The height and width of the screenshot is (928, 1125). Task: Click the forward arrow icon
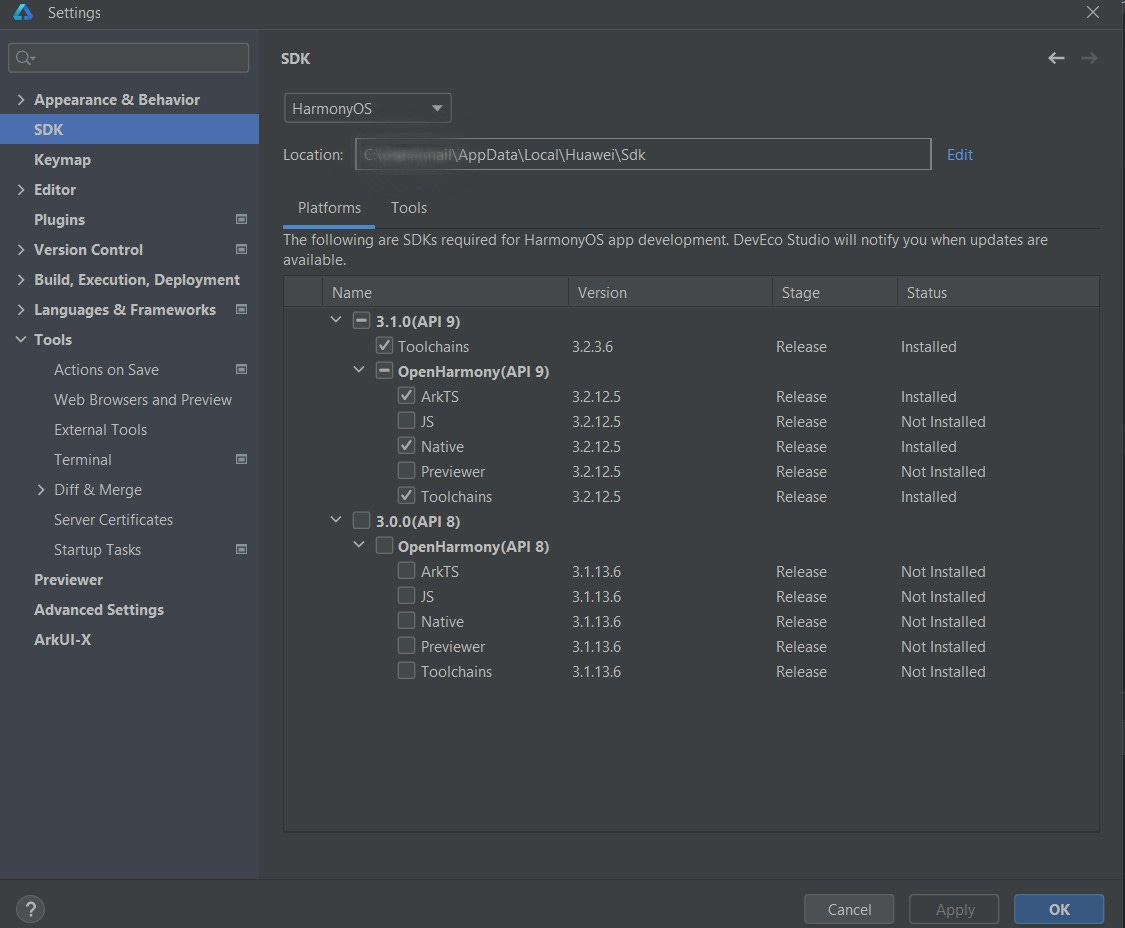point(1089,58)
